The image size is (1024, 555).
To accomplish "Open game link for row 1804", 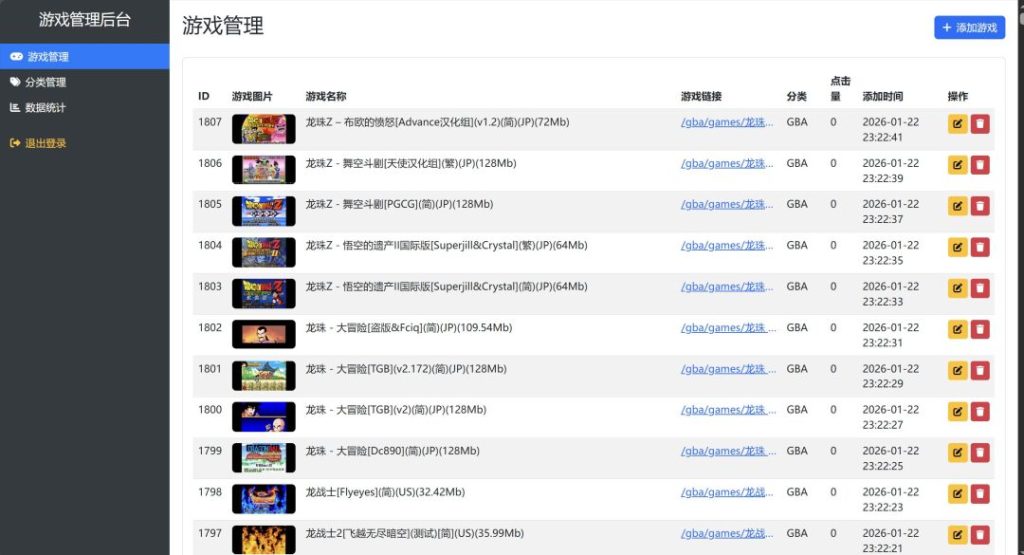I will click(x=727, y=246).
